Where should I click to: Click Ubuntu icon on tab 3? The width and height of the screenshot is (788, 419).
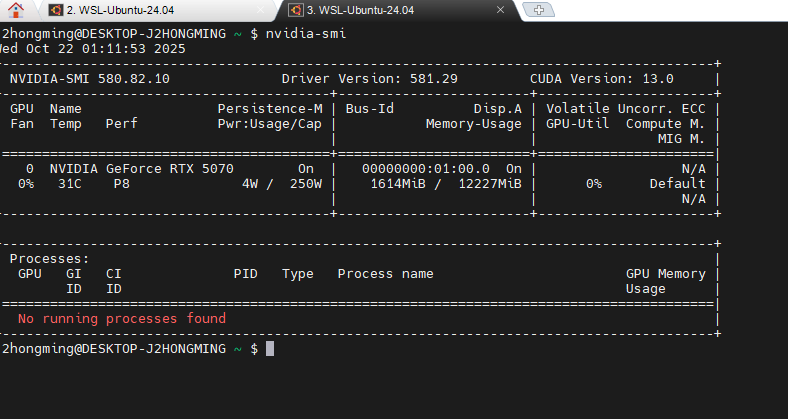294,10
